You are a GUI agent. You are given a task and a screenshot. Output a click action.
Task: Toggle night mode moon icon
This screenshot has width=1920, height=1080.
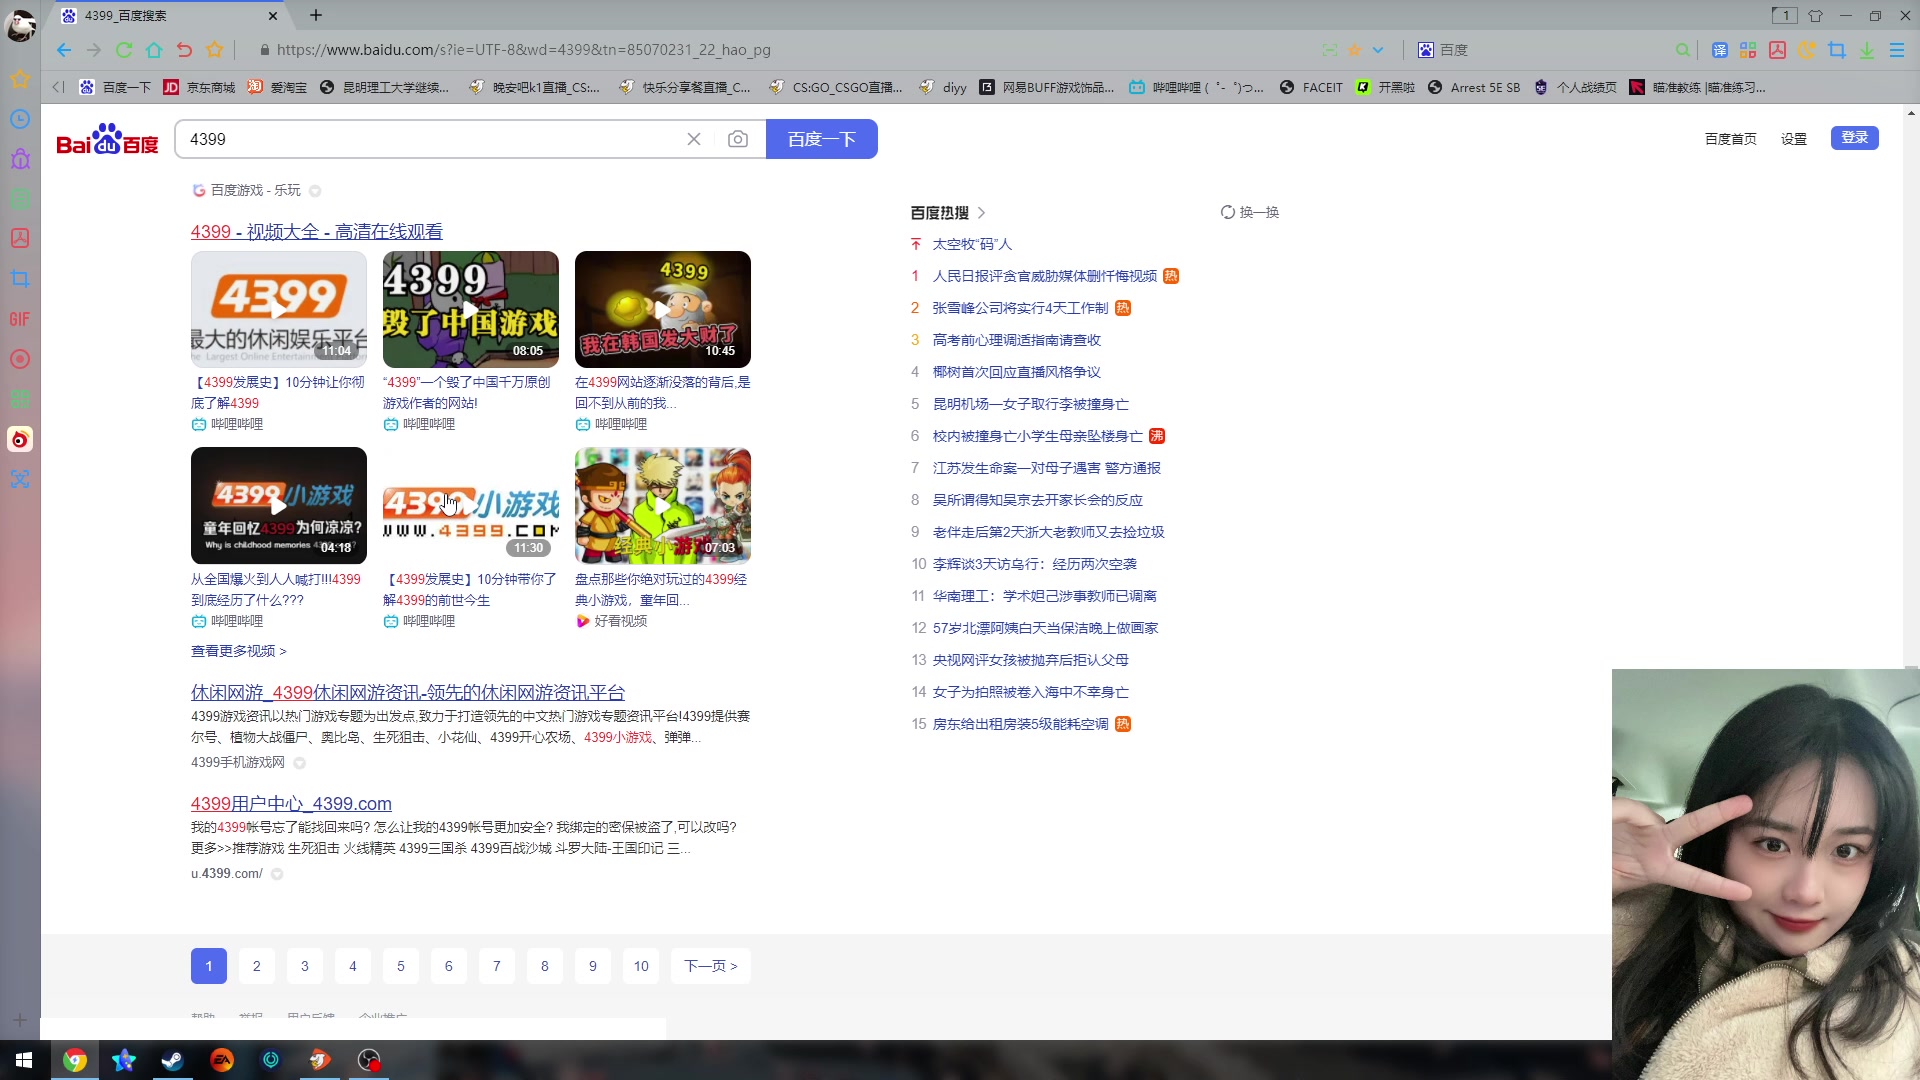click(x=1806, y=50)
